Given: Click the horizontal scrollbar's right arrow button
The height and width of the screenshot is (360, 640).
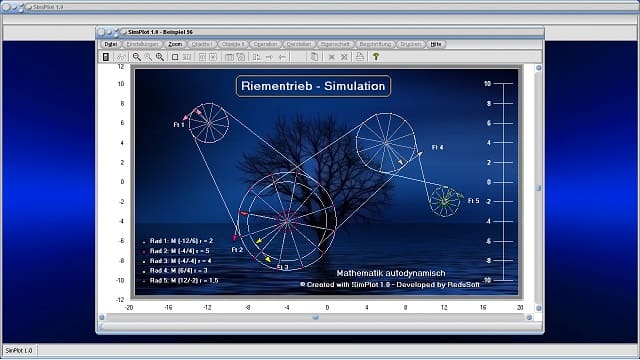Looking at the screenshot, I should click(529, 317).
